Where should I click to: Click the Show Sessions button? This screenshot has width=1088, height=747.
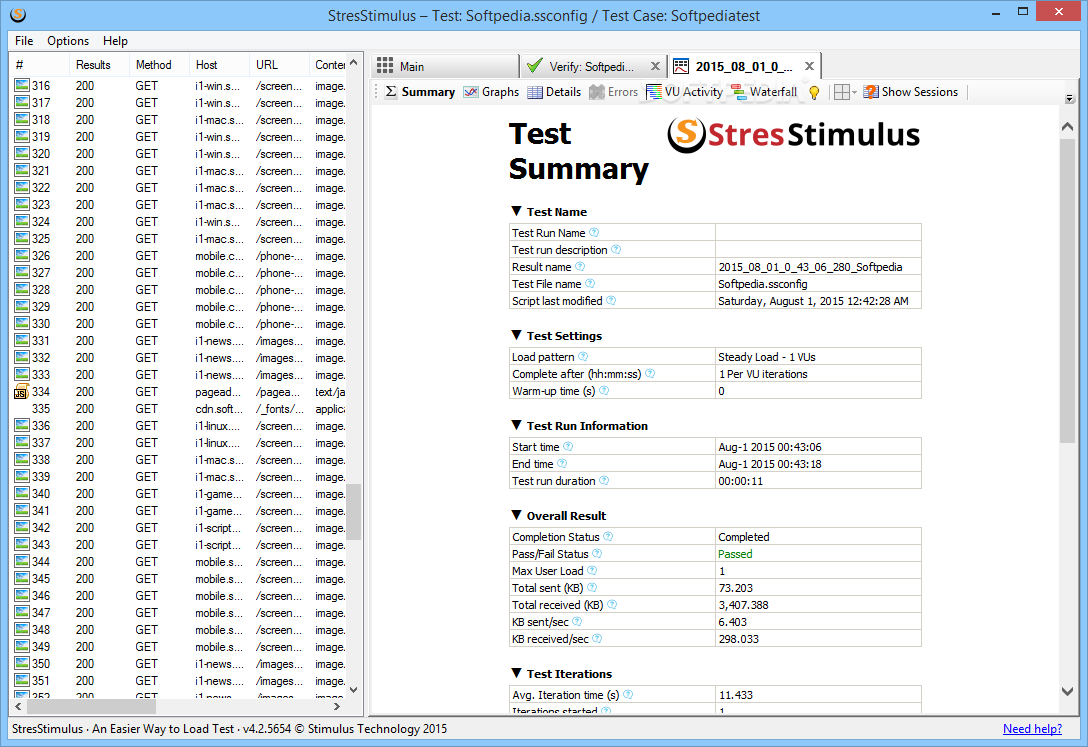(x=911, y=92)
